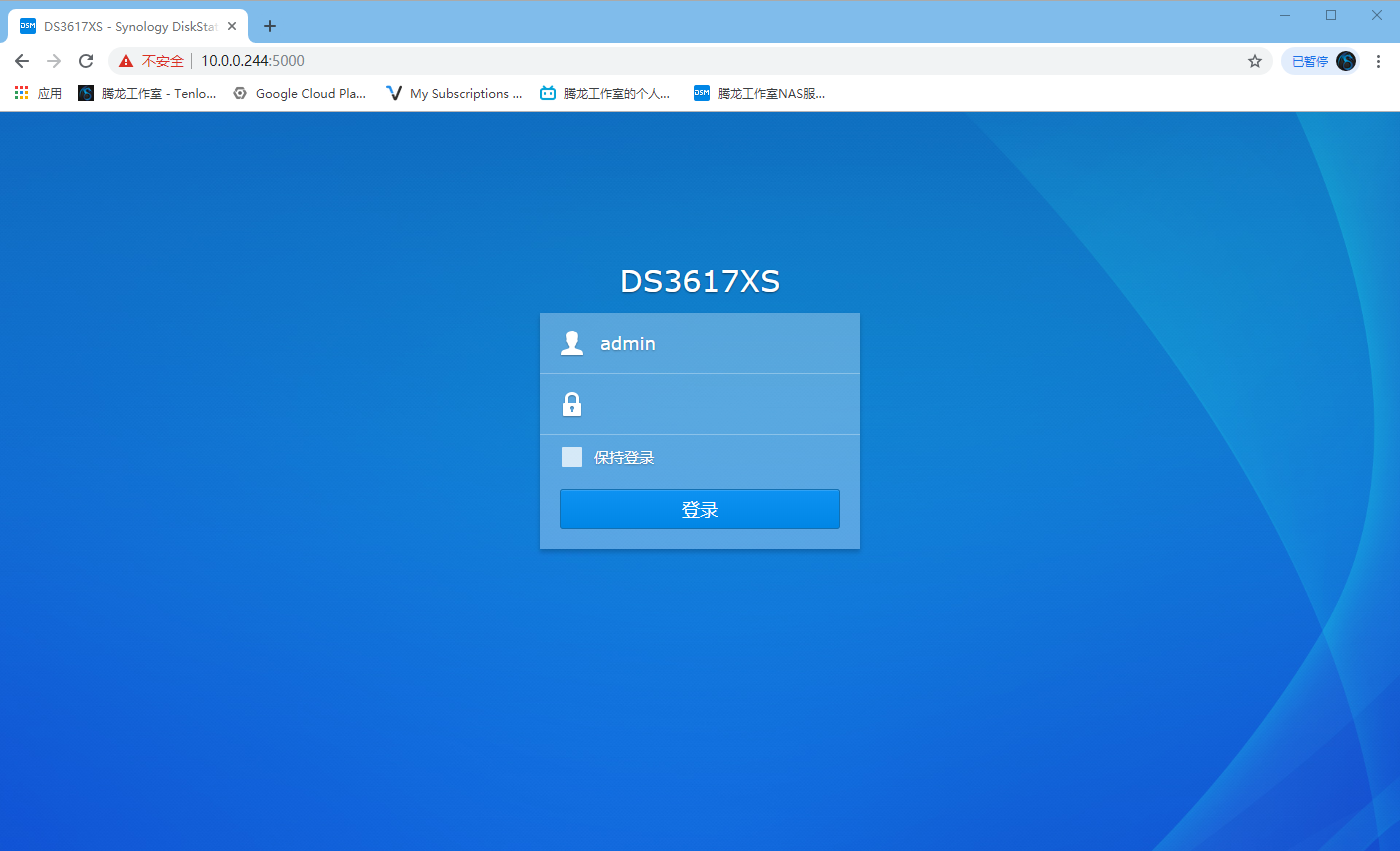Bookmark this page with star icon

(1255, 61)
